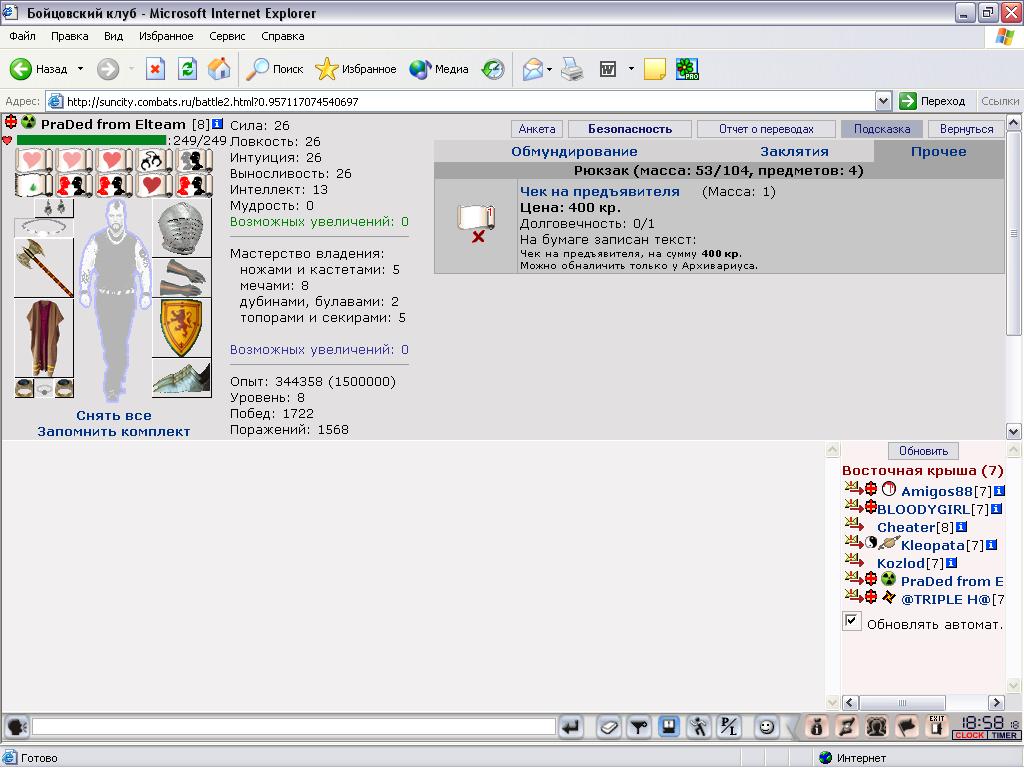Click the Edit with Word icon

coord(607,69)
